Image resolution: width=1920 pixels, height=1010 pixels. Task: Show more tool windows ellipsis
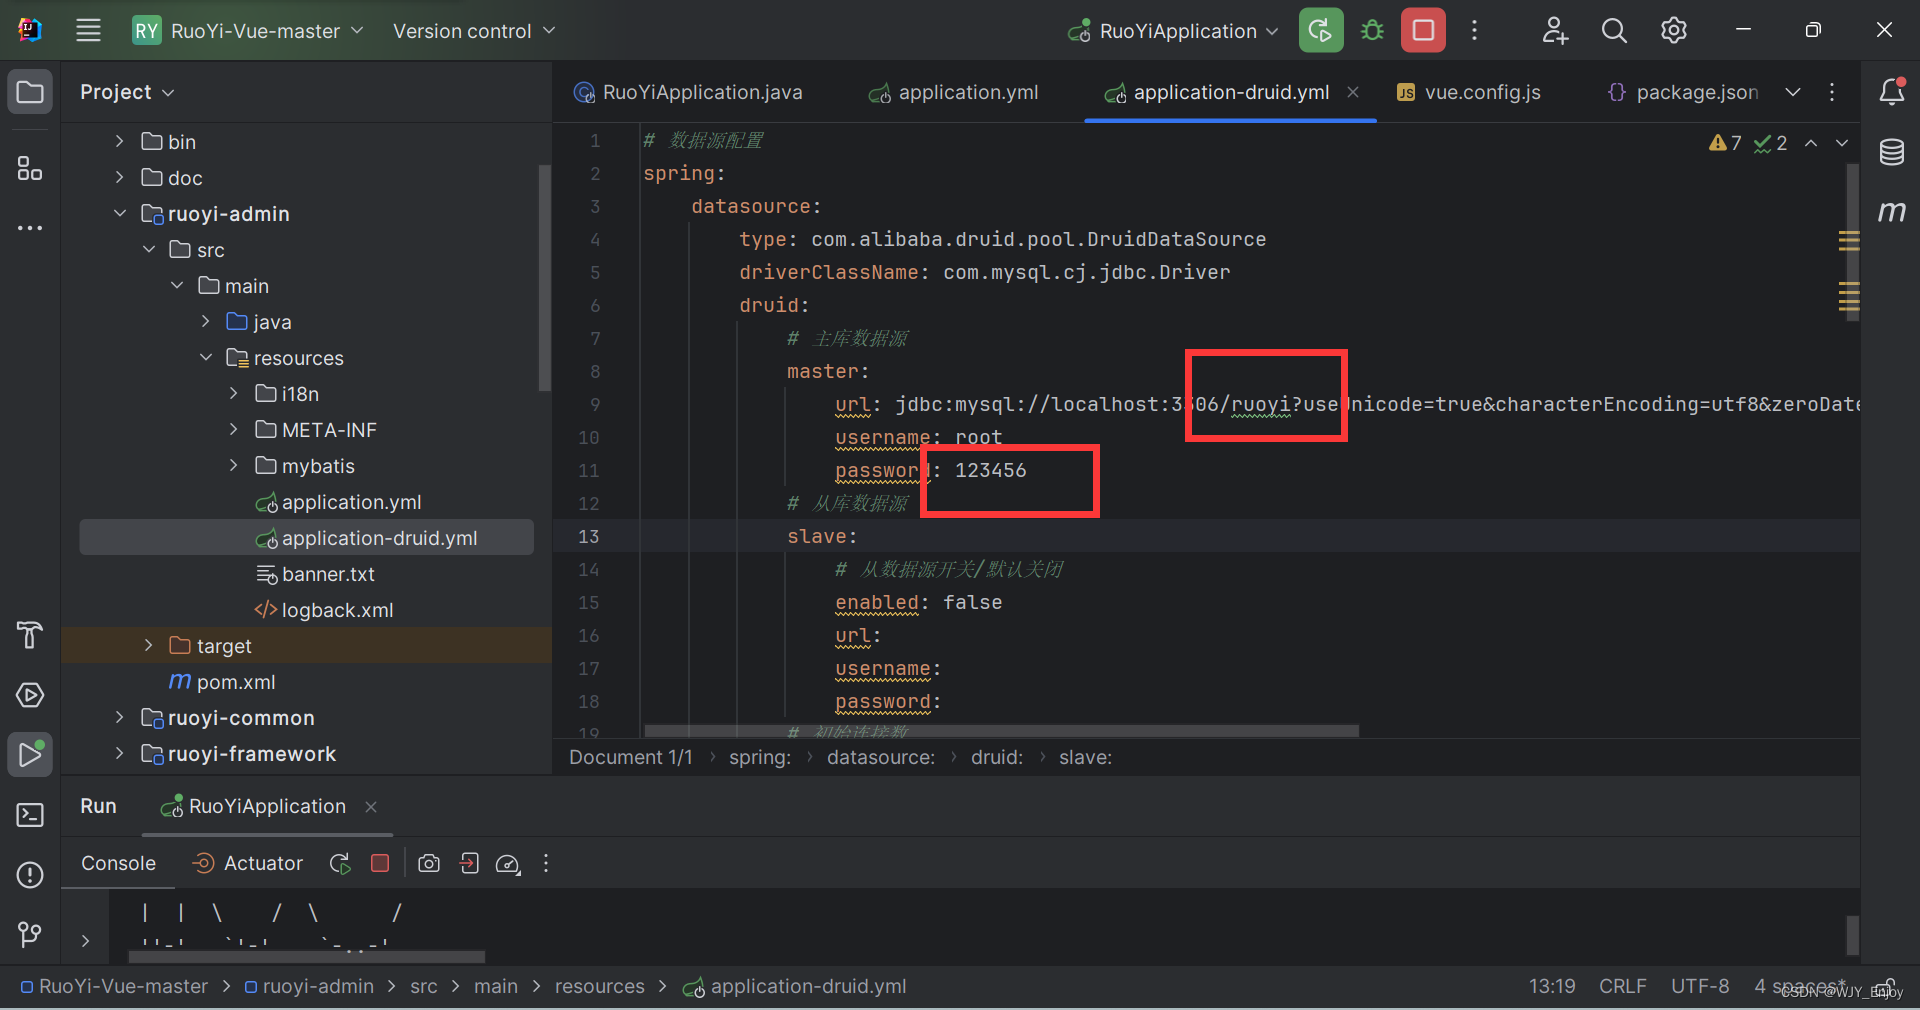[x=30, y=228]
